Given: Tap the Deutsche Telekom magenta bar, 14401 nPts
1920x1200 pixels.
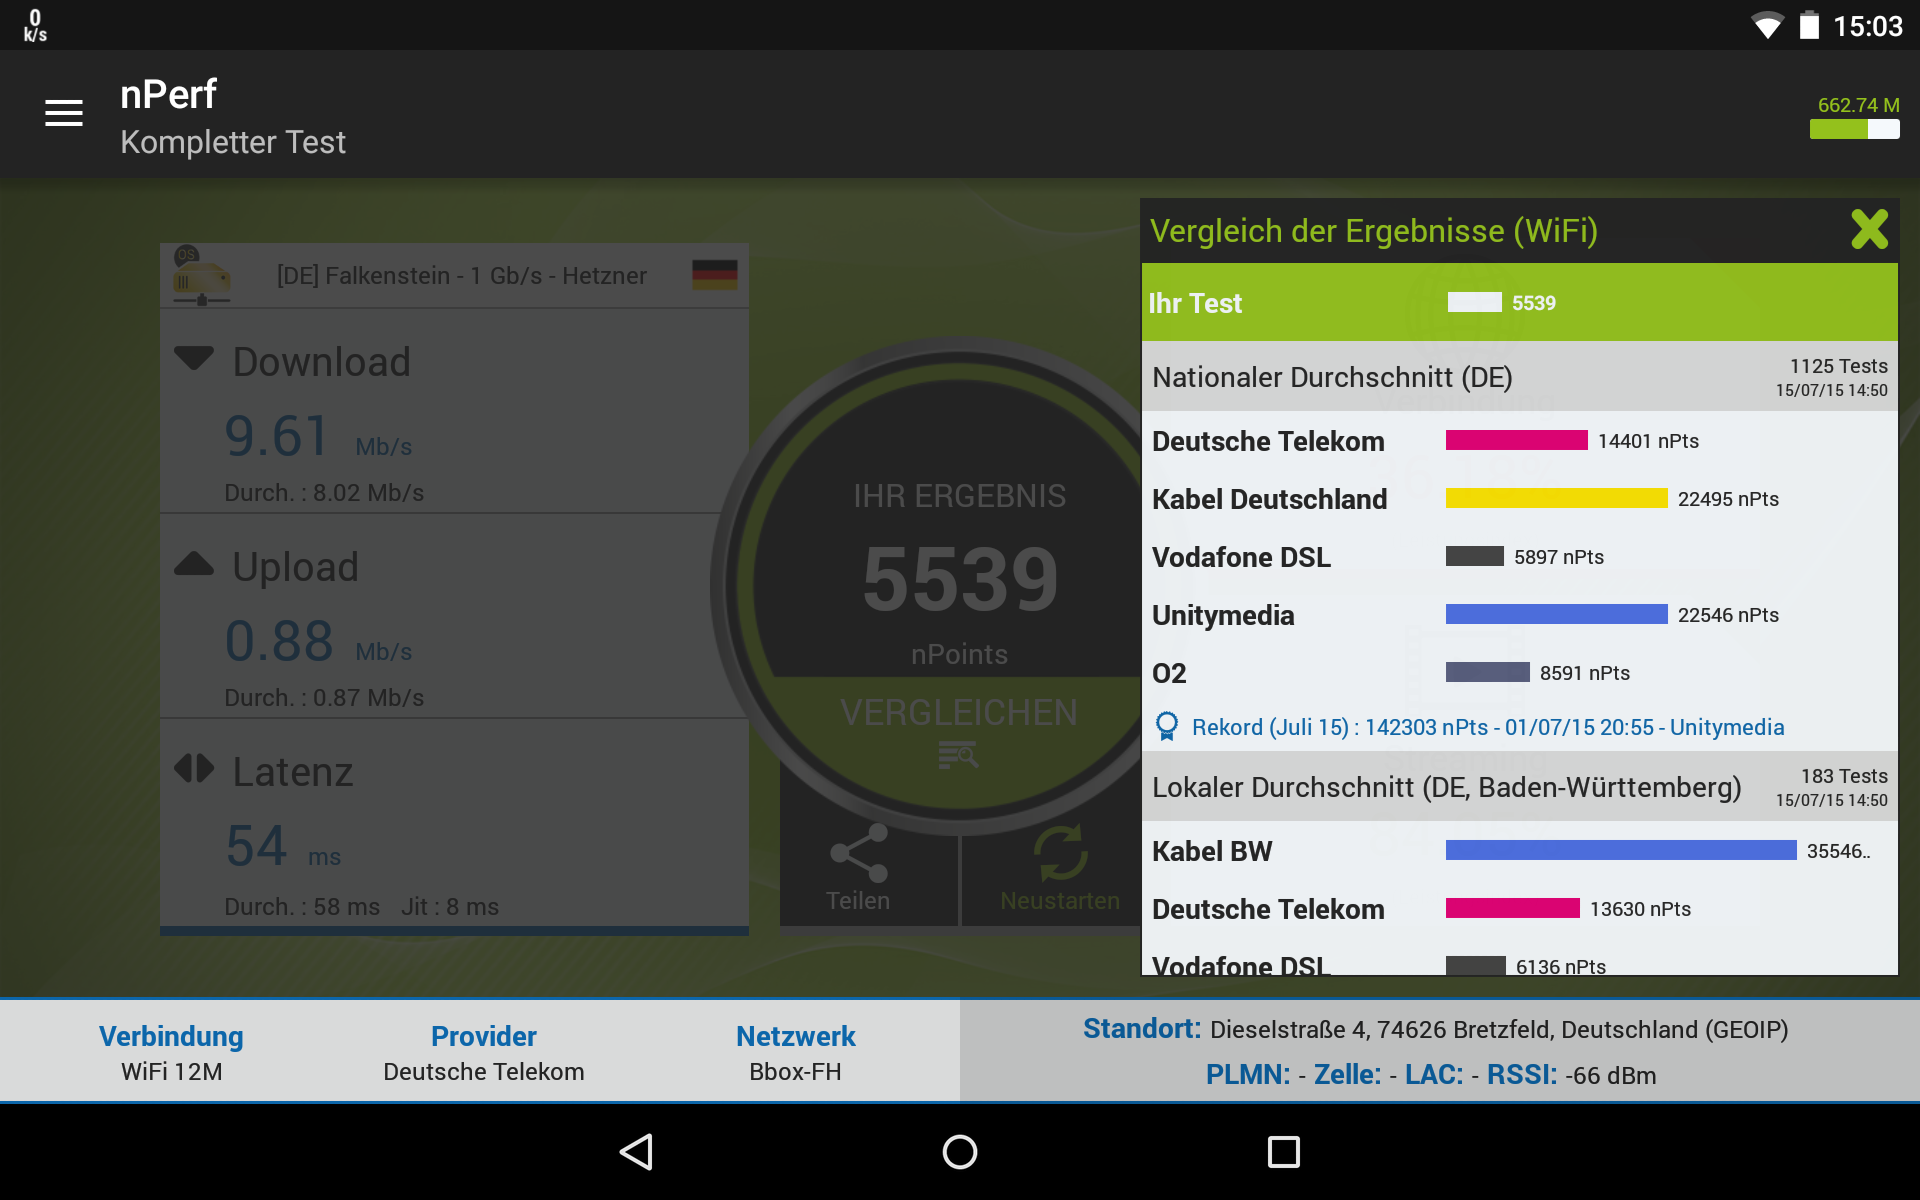Looking at the screenshot, I should point(1516,440).
